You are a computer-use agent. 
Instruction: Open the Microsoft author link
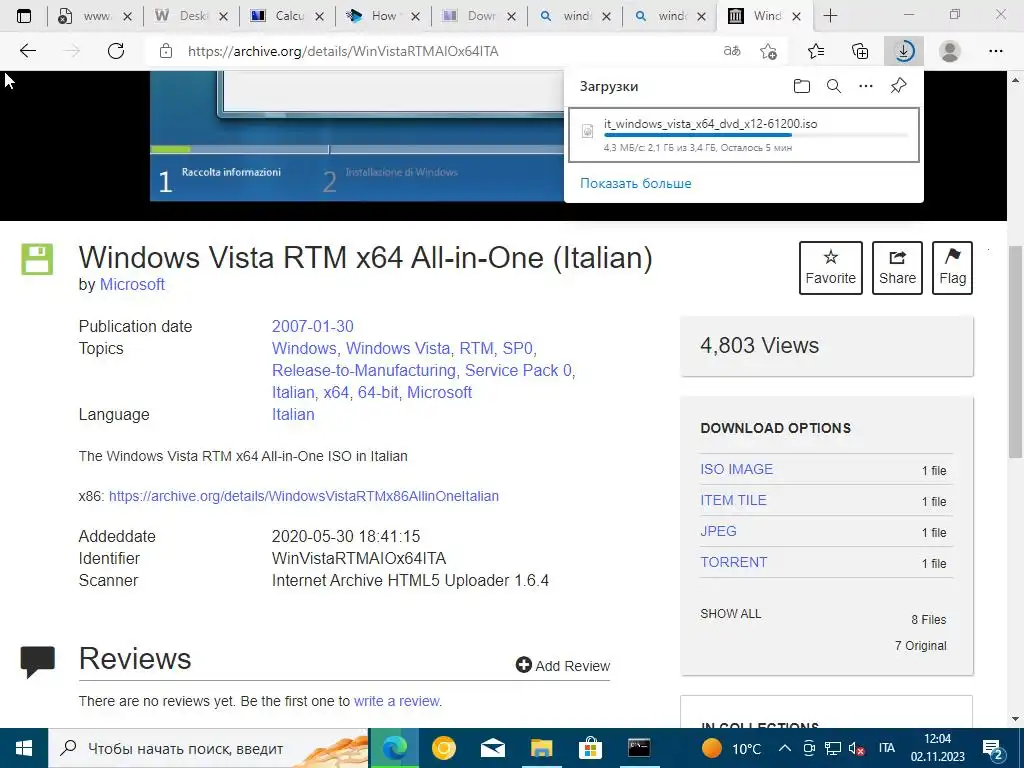click(132, 285)
